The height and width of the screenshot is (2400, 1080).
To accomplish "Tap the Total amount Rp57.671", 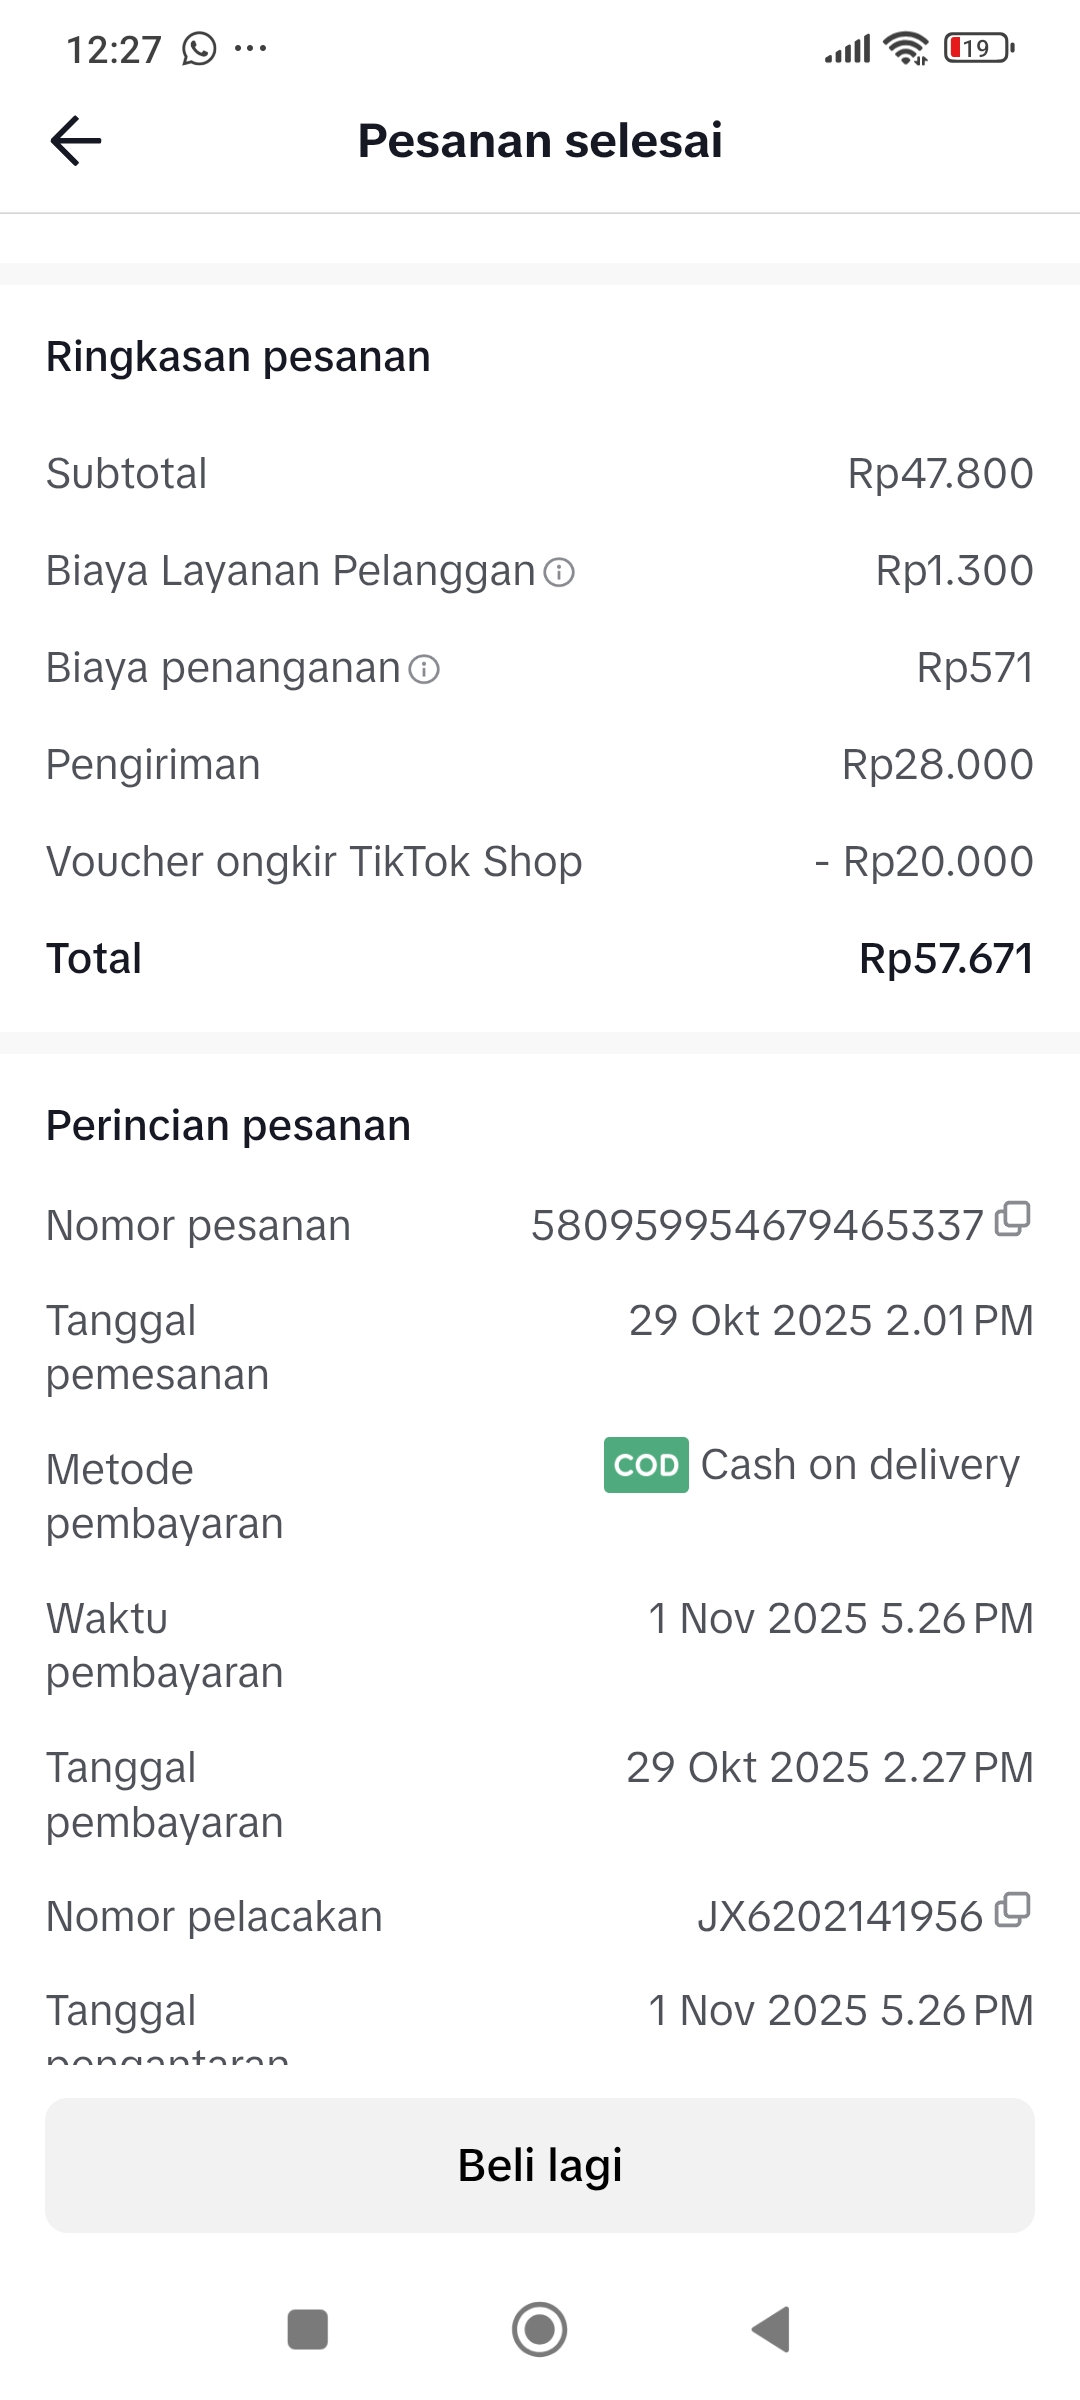I will click(945, 959).
